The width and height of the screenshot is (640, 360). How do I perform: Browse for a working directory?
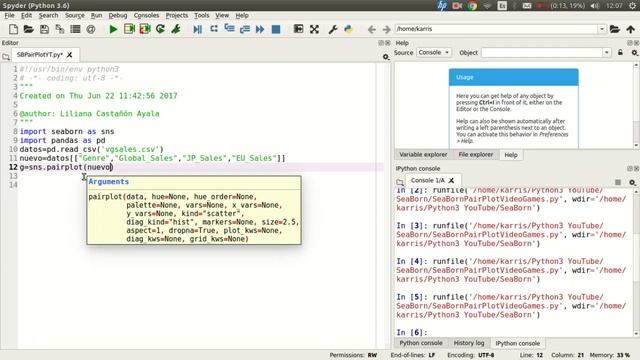tap(615, 29)
